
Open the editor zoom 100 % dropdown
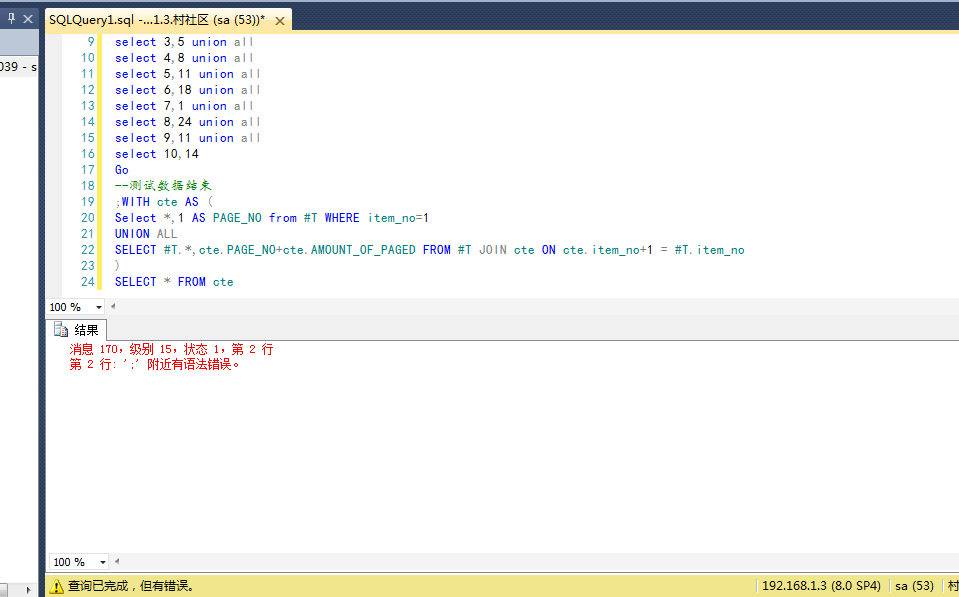(98, 307)
